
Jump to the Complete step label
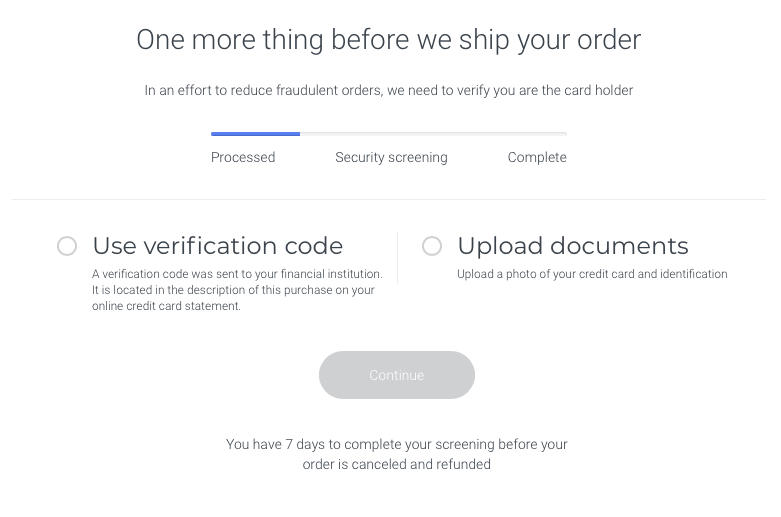tap(537, 157)
